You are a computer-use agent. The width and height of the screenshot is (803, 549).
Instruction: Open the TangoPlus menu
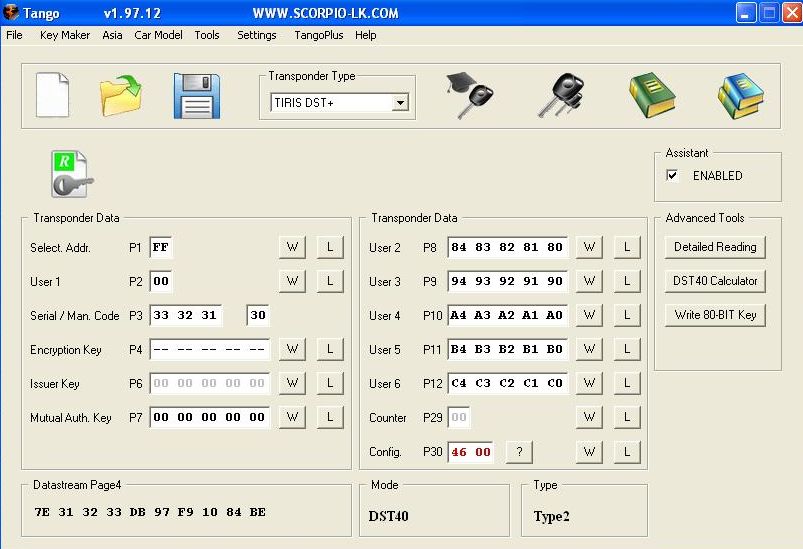pos(319,35)
